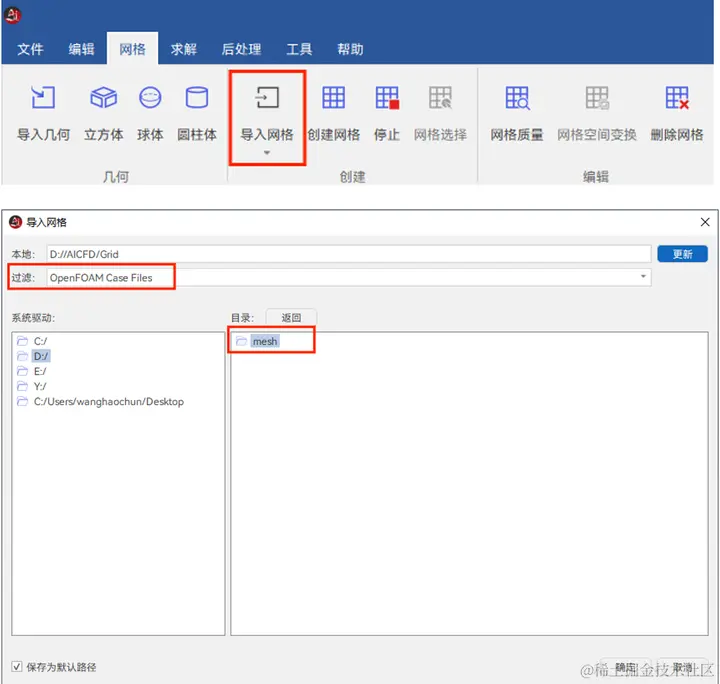Select the mesh folder in directory list
The height and width of the screenshot is (684, 720).
coord(264,342)
